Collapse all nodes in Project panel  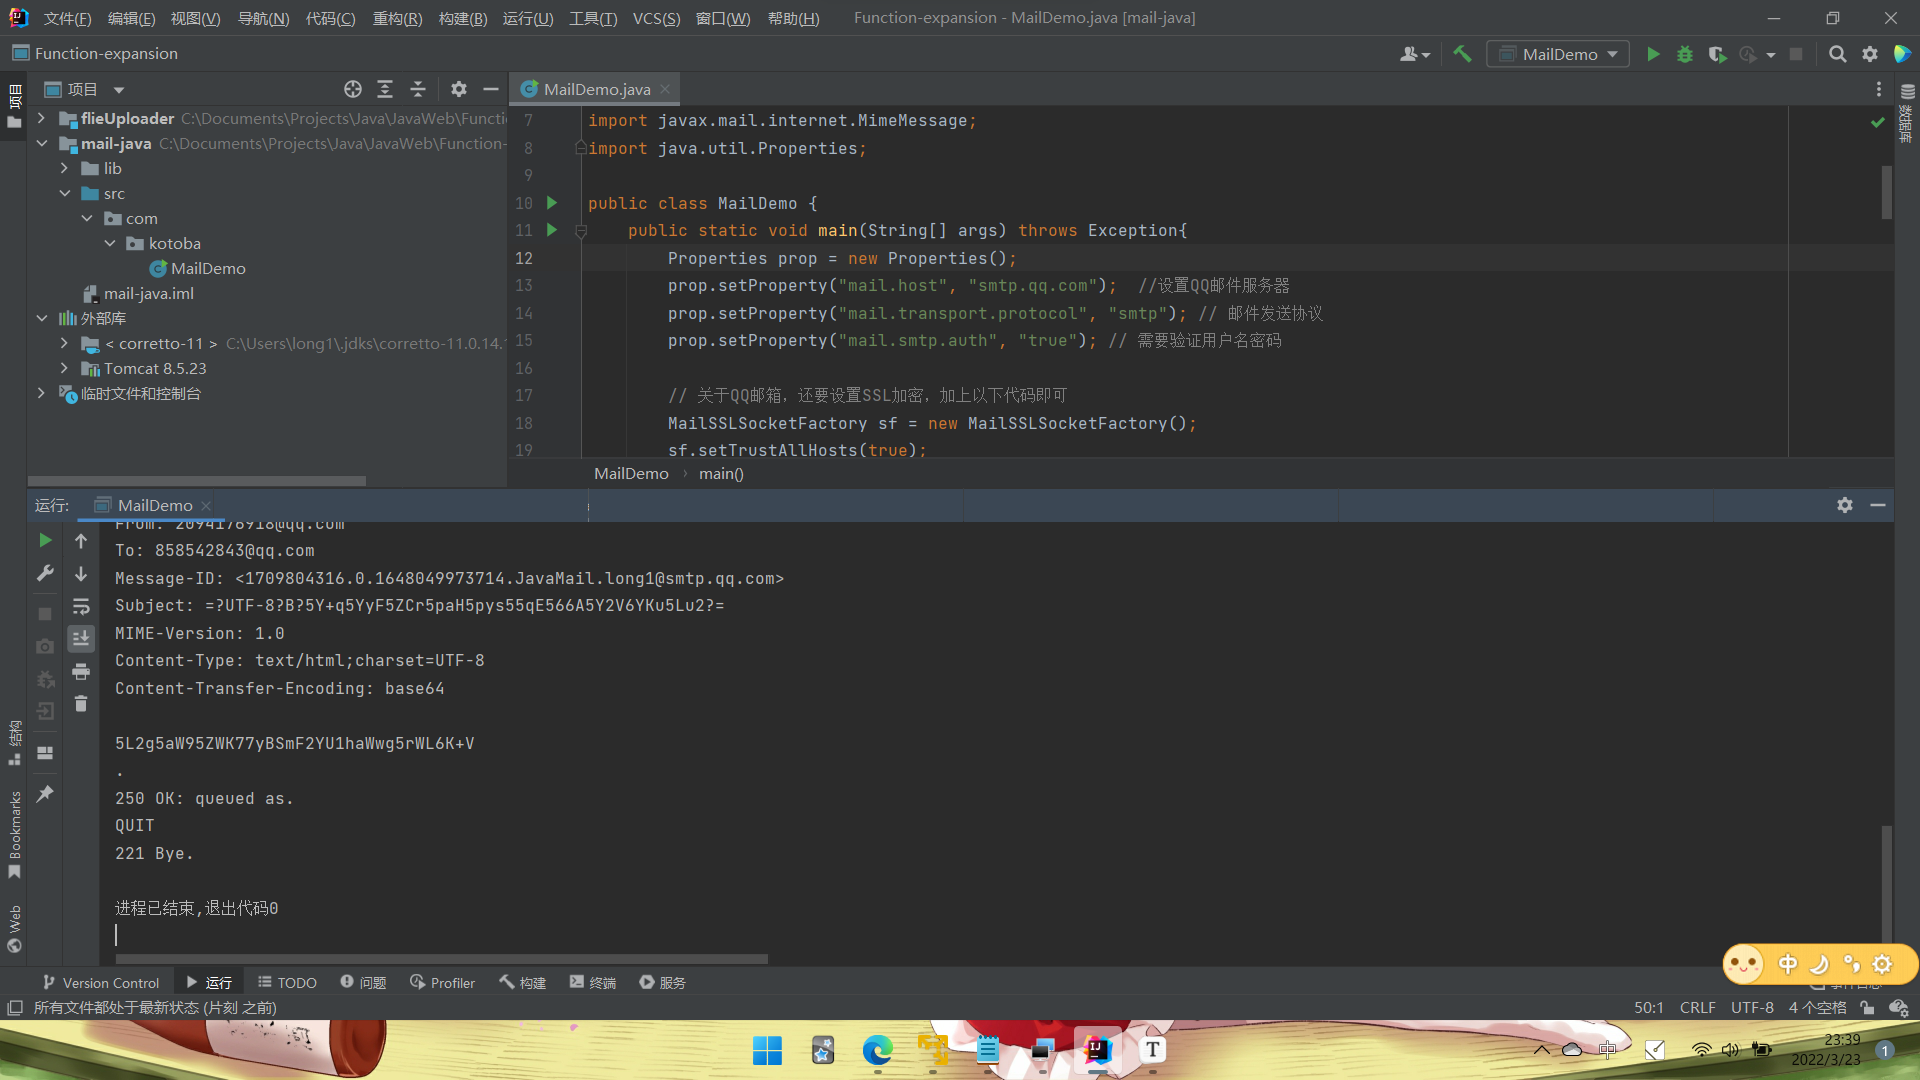click(417, 89)
